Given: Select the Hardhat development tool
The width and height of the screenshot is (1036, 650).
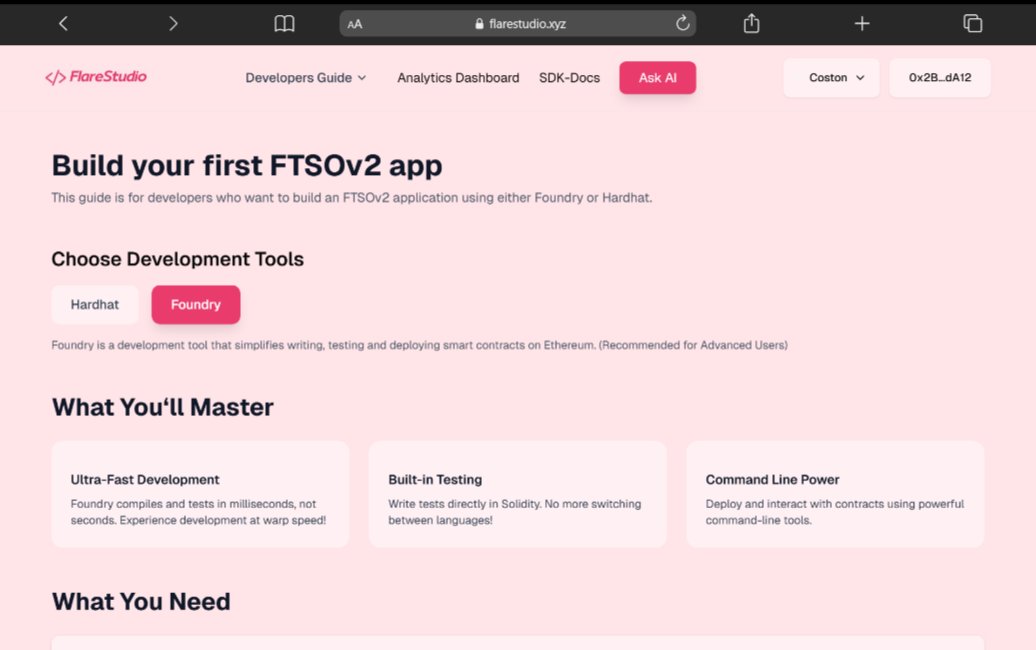Looking at the screenshot, I should [94, 305].
